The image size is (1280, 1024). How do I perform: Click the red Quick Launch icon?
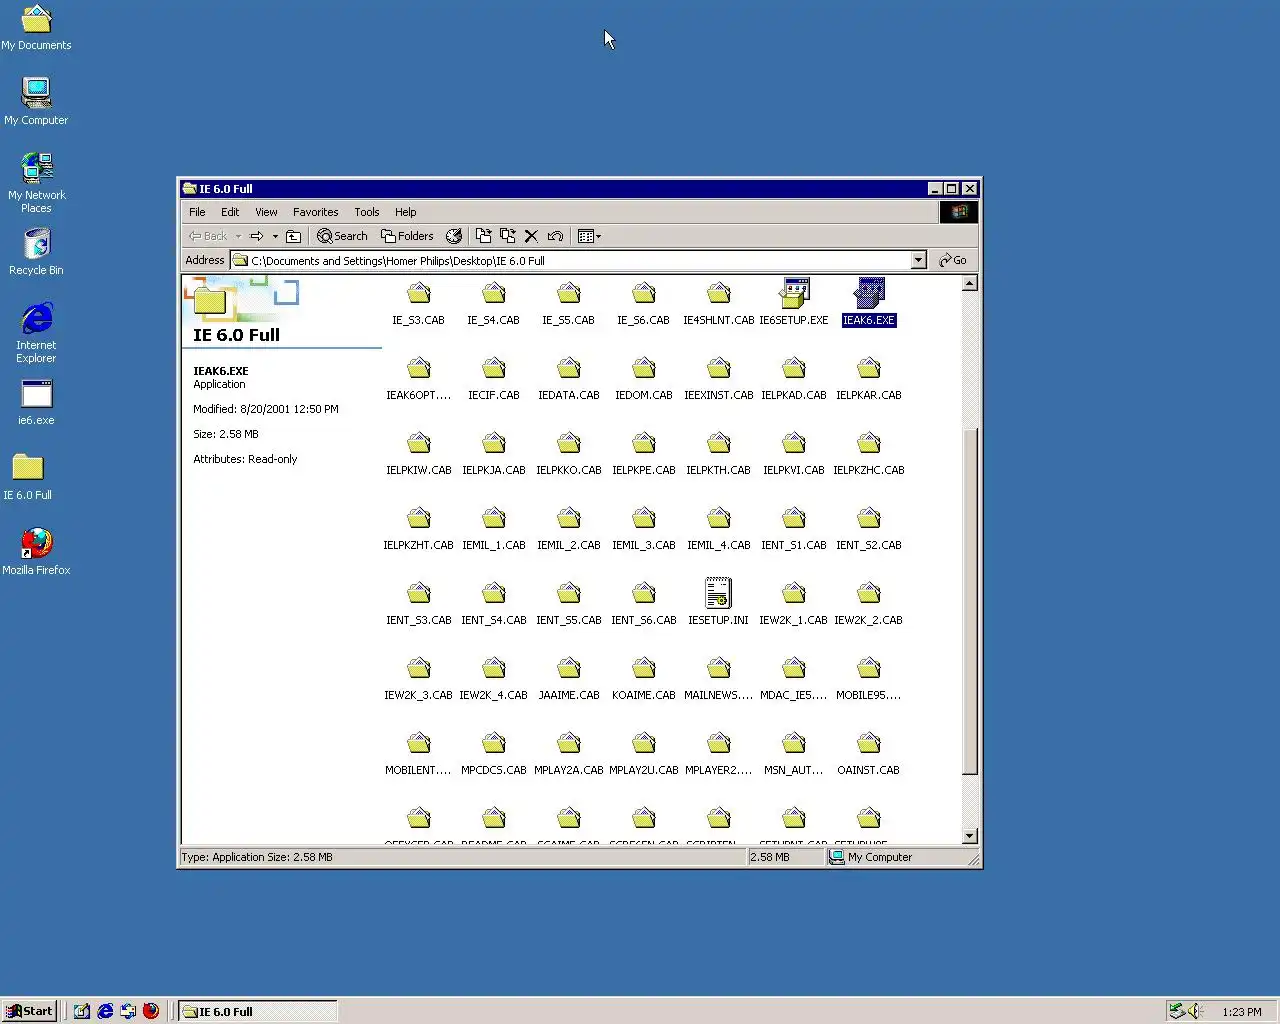pyautogui.click(x=151, y=1011)
